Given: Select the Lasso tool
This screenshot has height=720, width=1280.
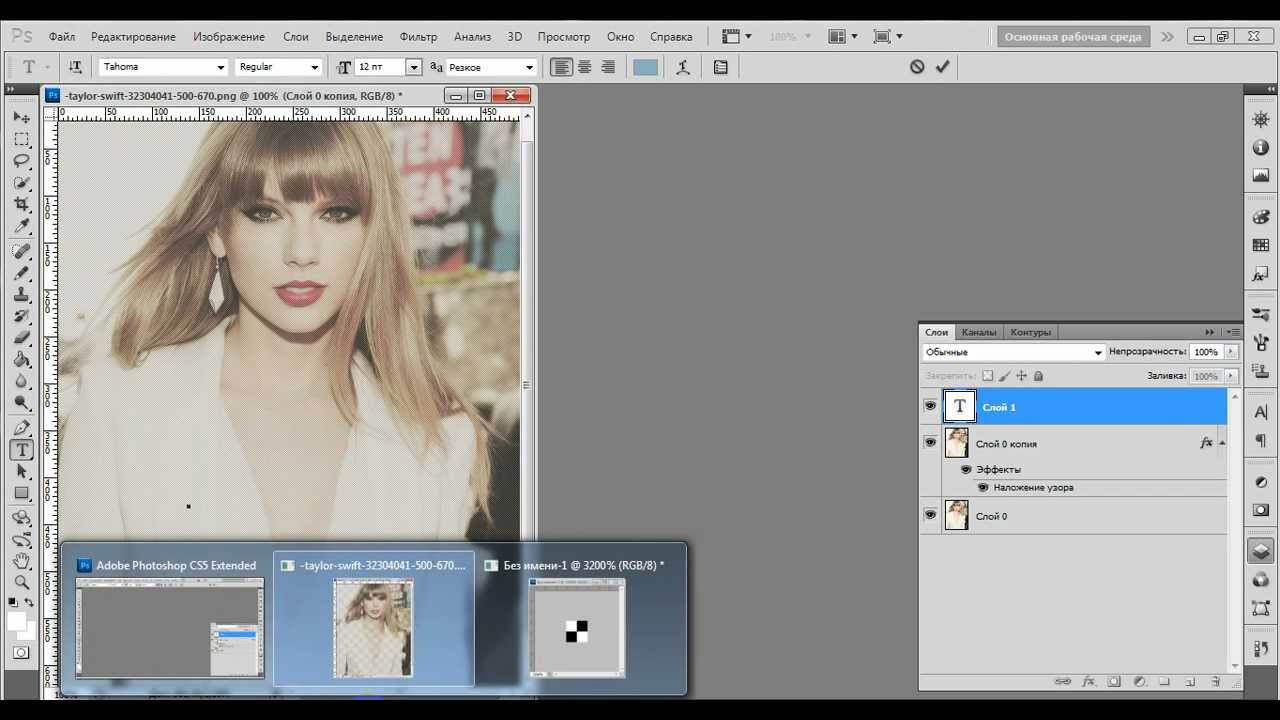Looking at the screenshot, I should point(21,161).
